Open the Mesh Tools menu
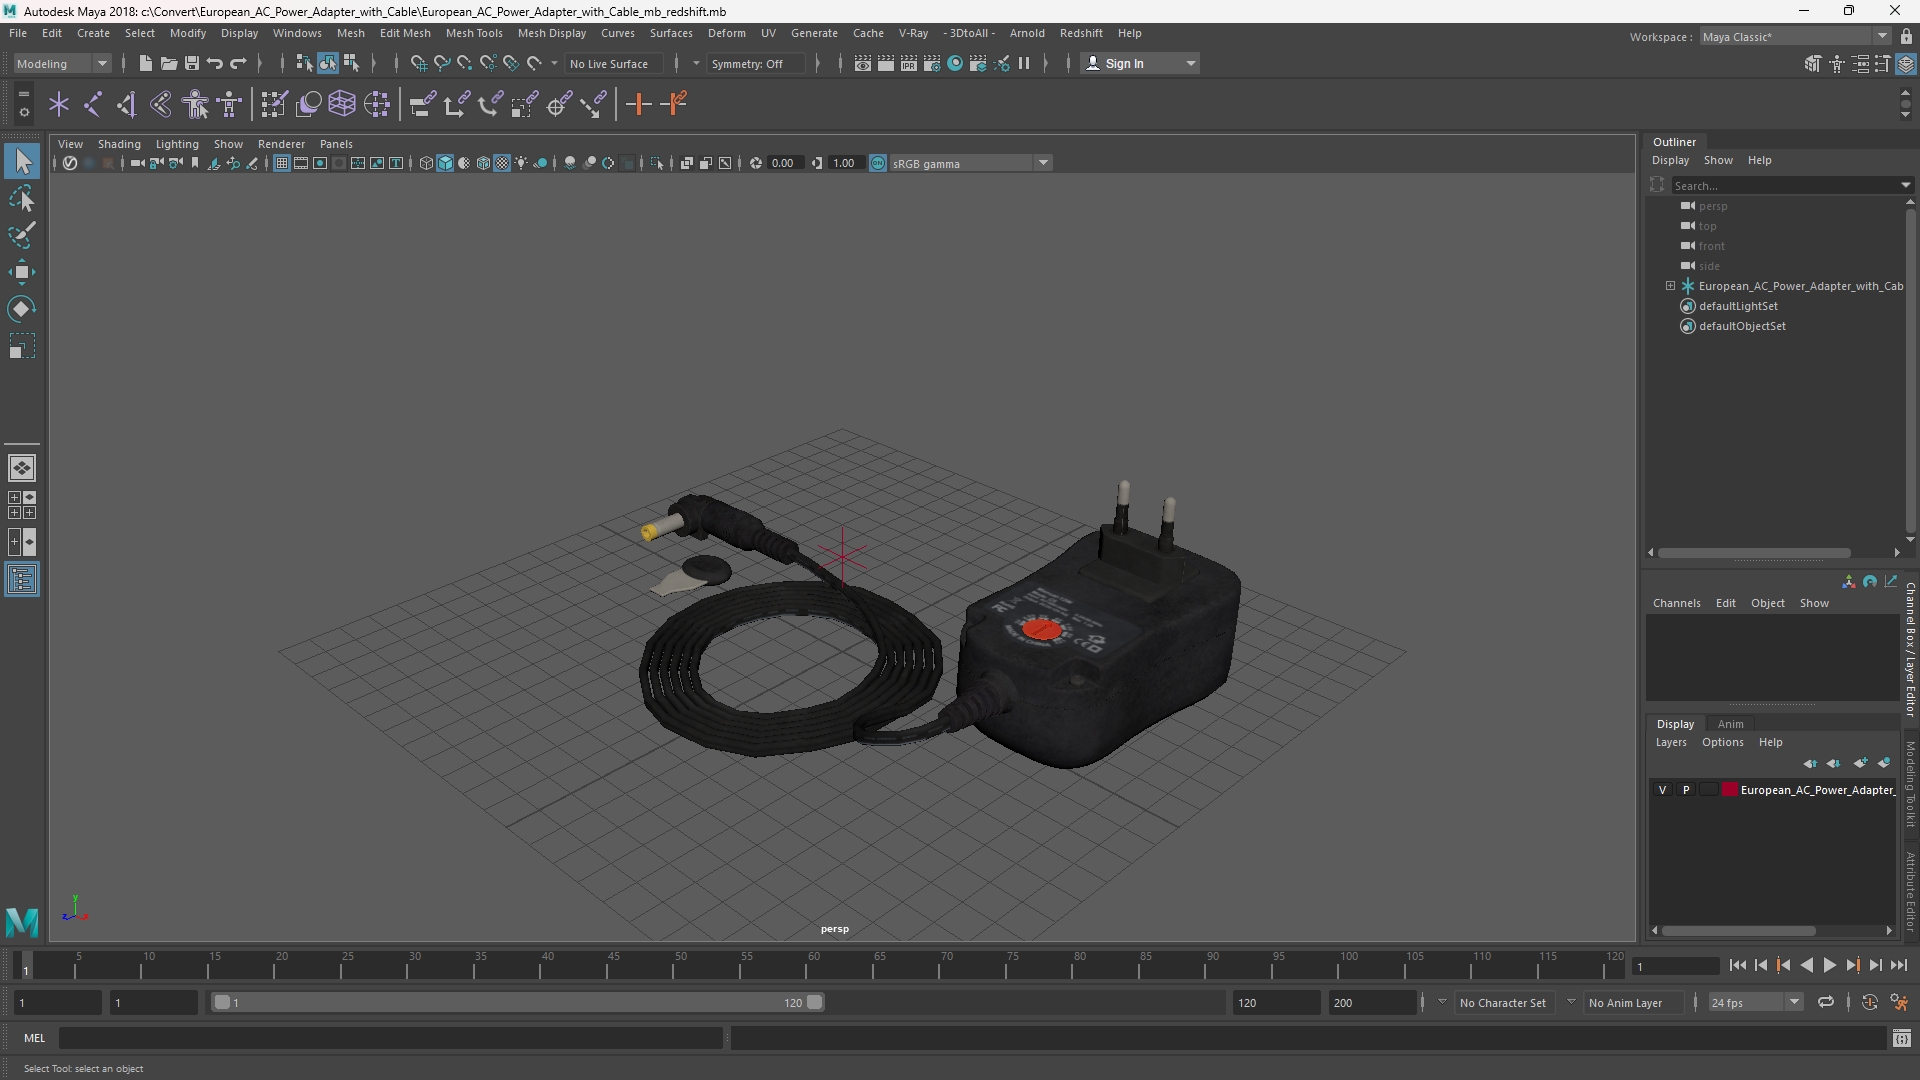The width and height of the screenshot is (1920, 1080). click(x=473, y=33)
